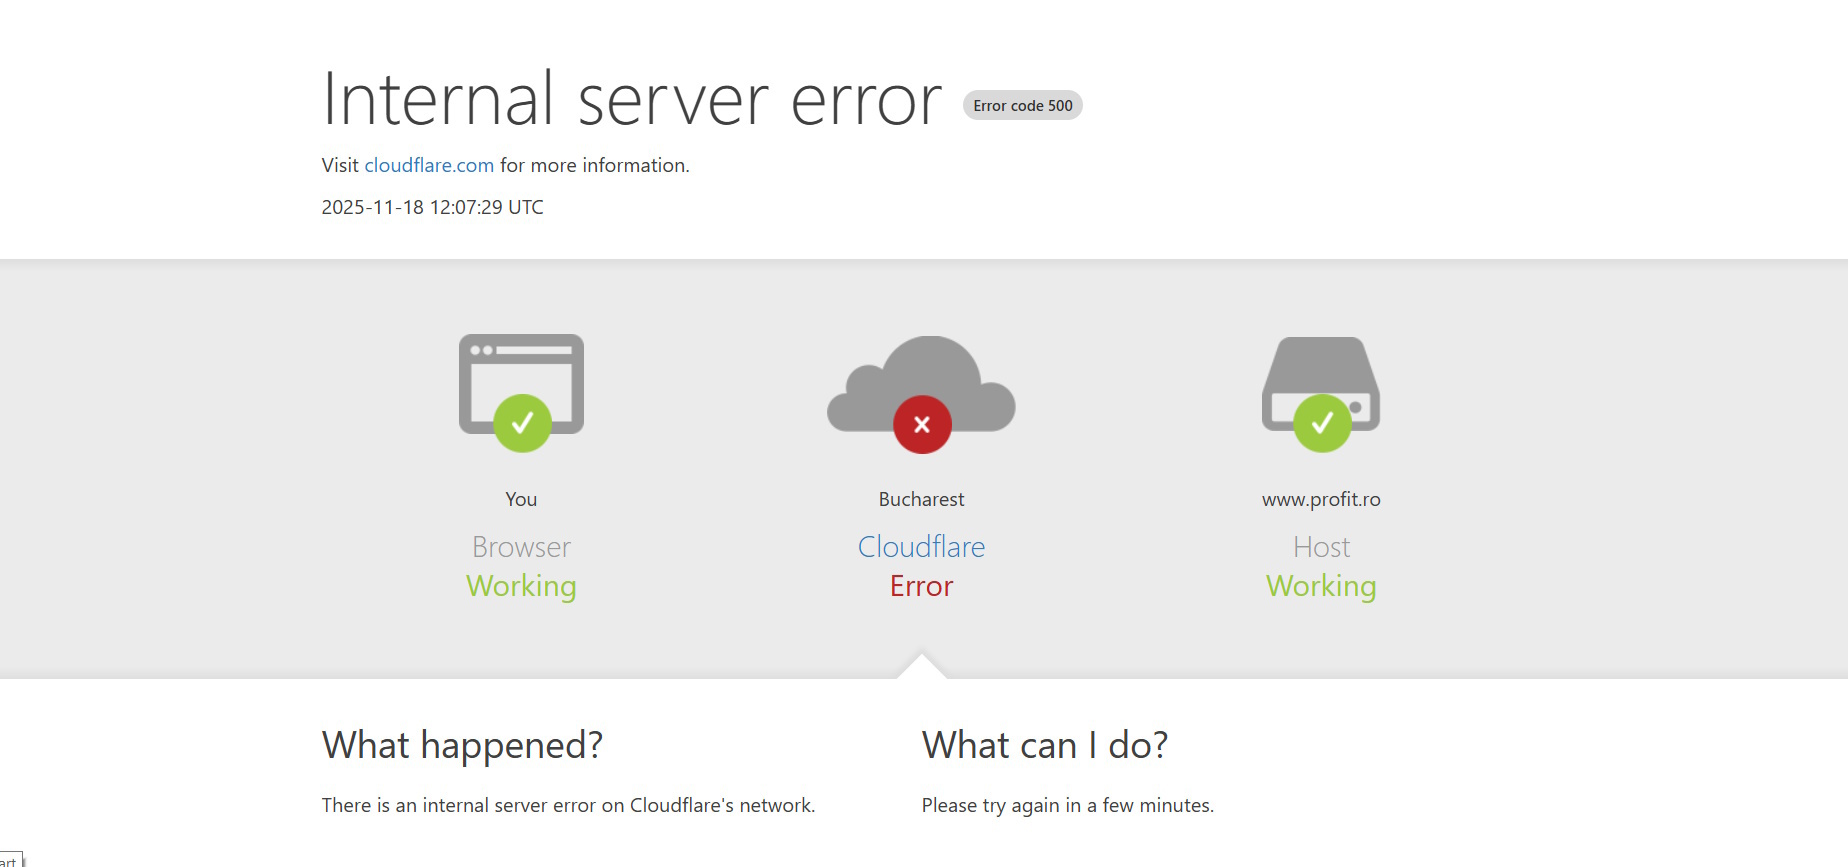Click the green checkmark on browser icon
Image resolution: width=1848 pixels, height=867 pixels.
(522, 424)
